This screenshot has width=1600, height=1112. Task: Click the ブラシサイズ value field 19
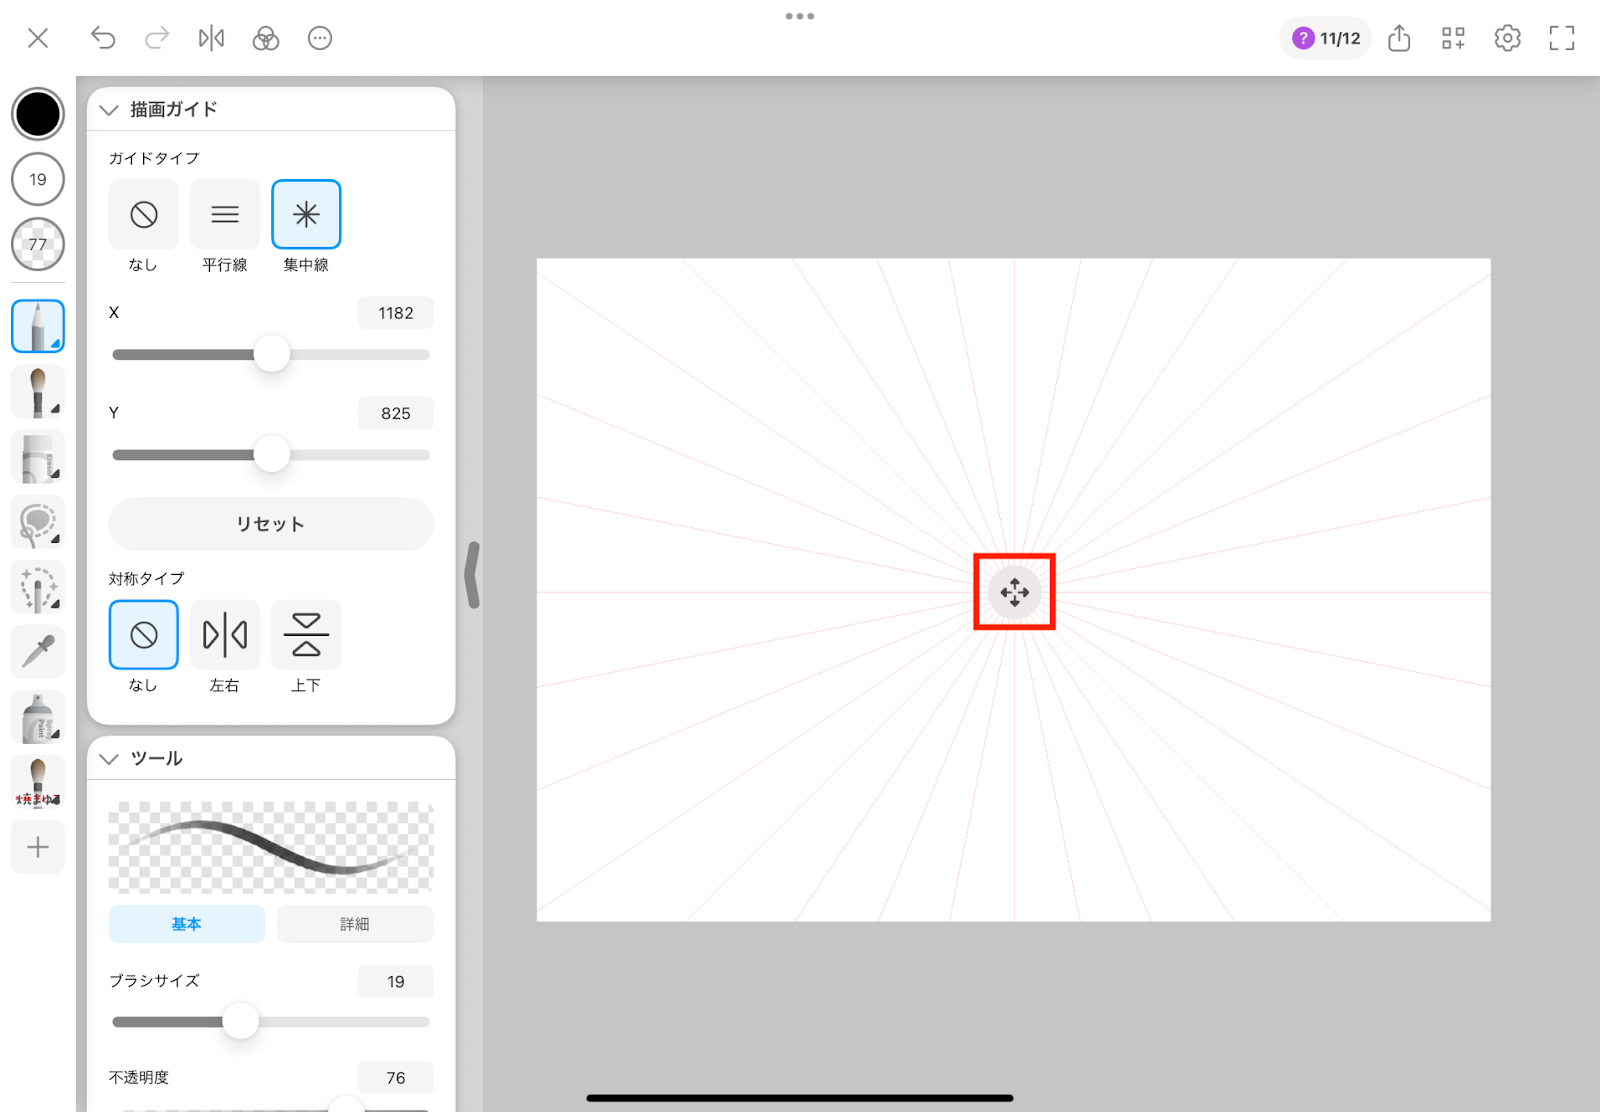(x=395, y=981)
